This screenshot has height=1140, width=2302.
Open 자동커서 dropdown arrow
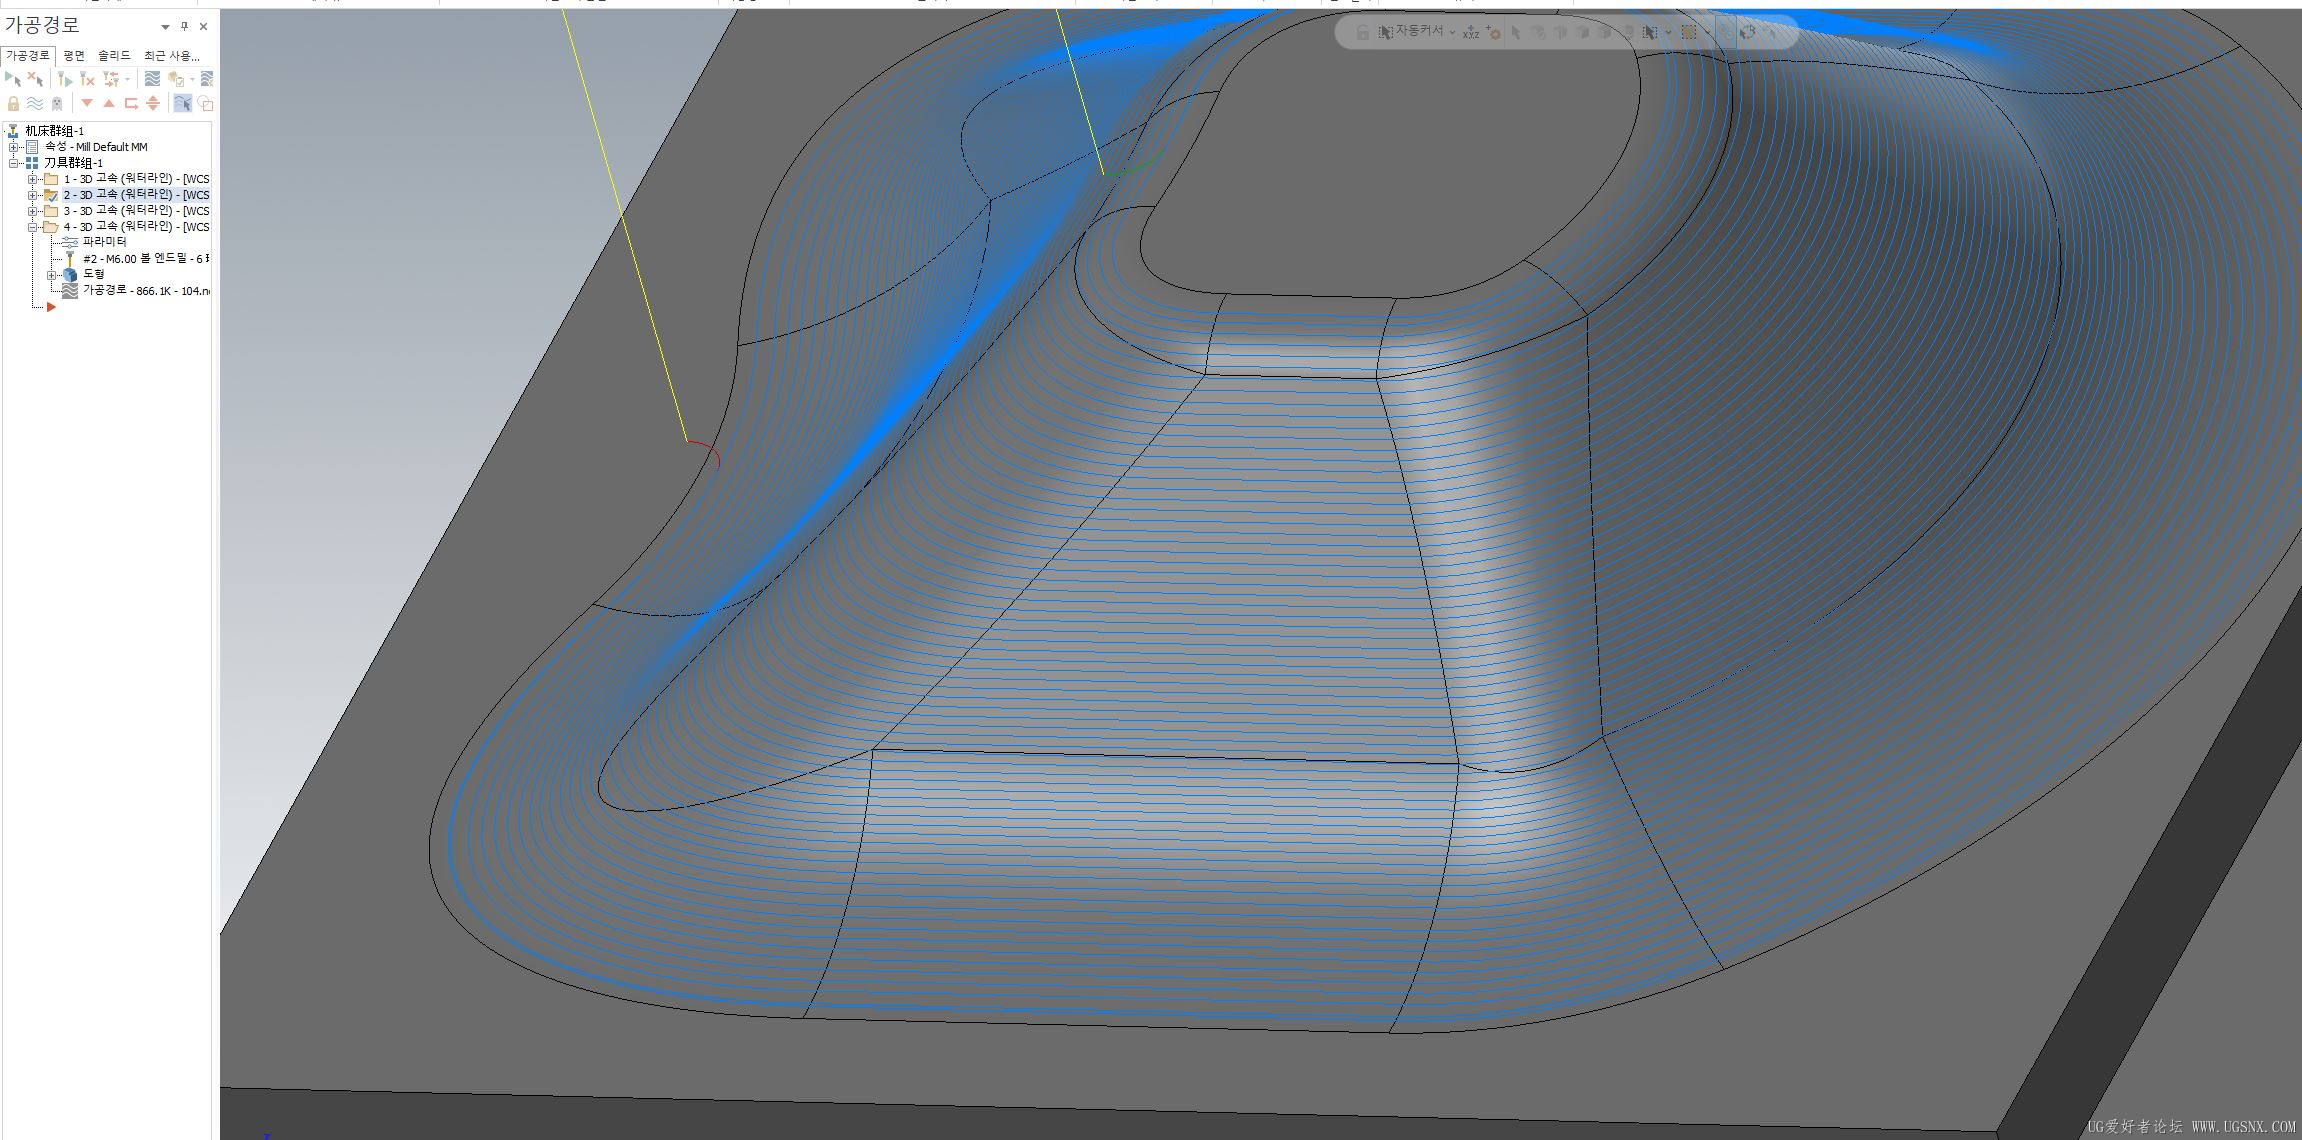(1453, 32)
